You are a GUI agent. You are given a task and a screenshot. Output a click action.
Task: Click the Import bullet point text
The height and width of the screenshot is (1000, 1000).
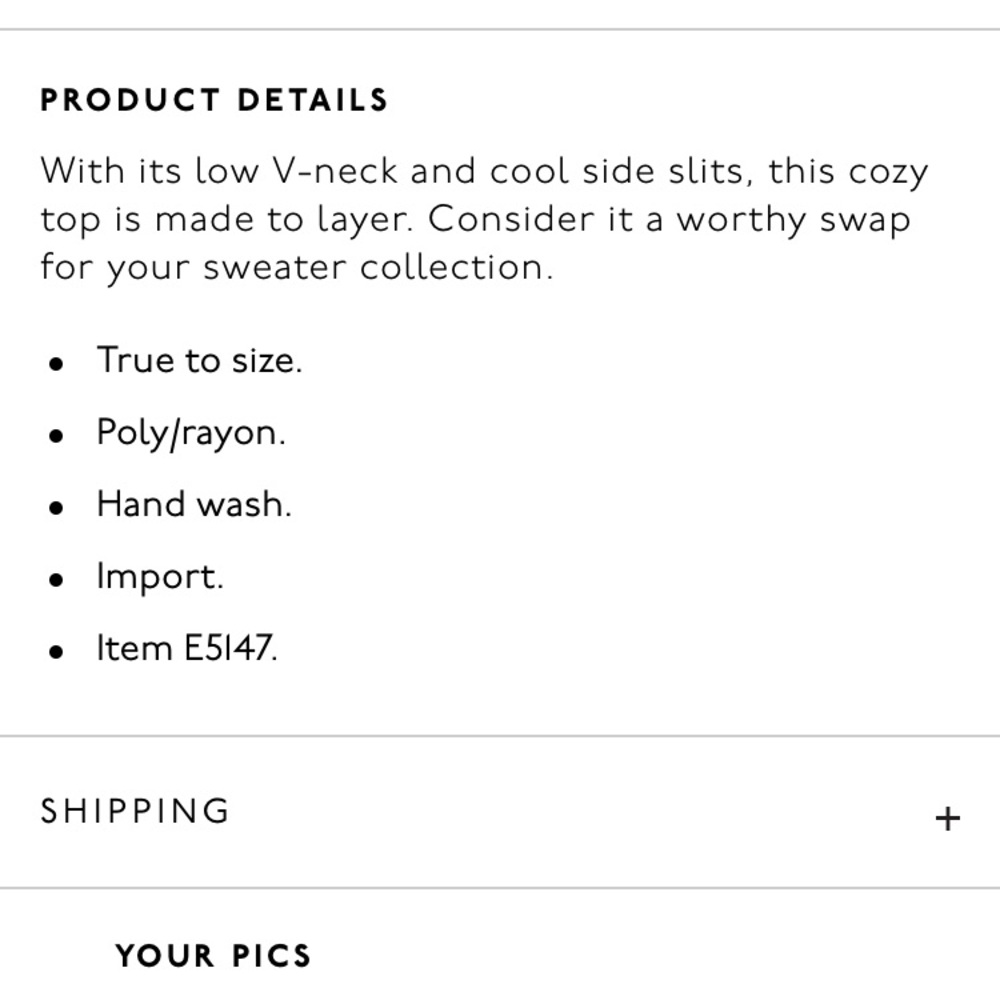160,576
